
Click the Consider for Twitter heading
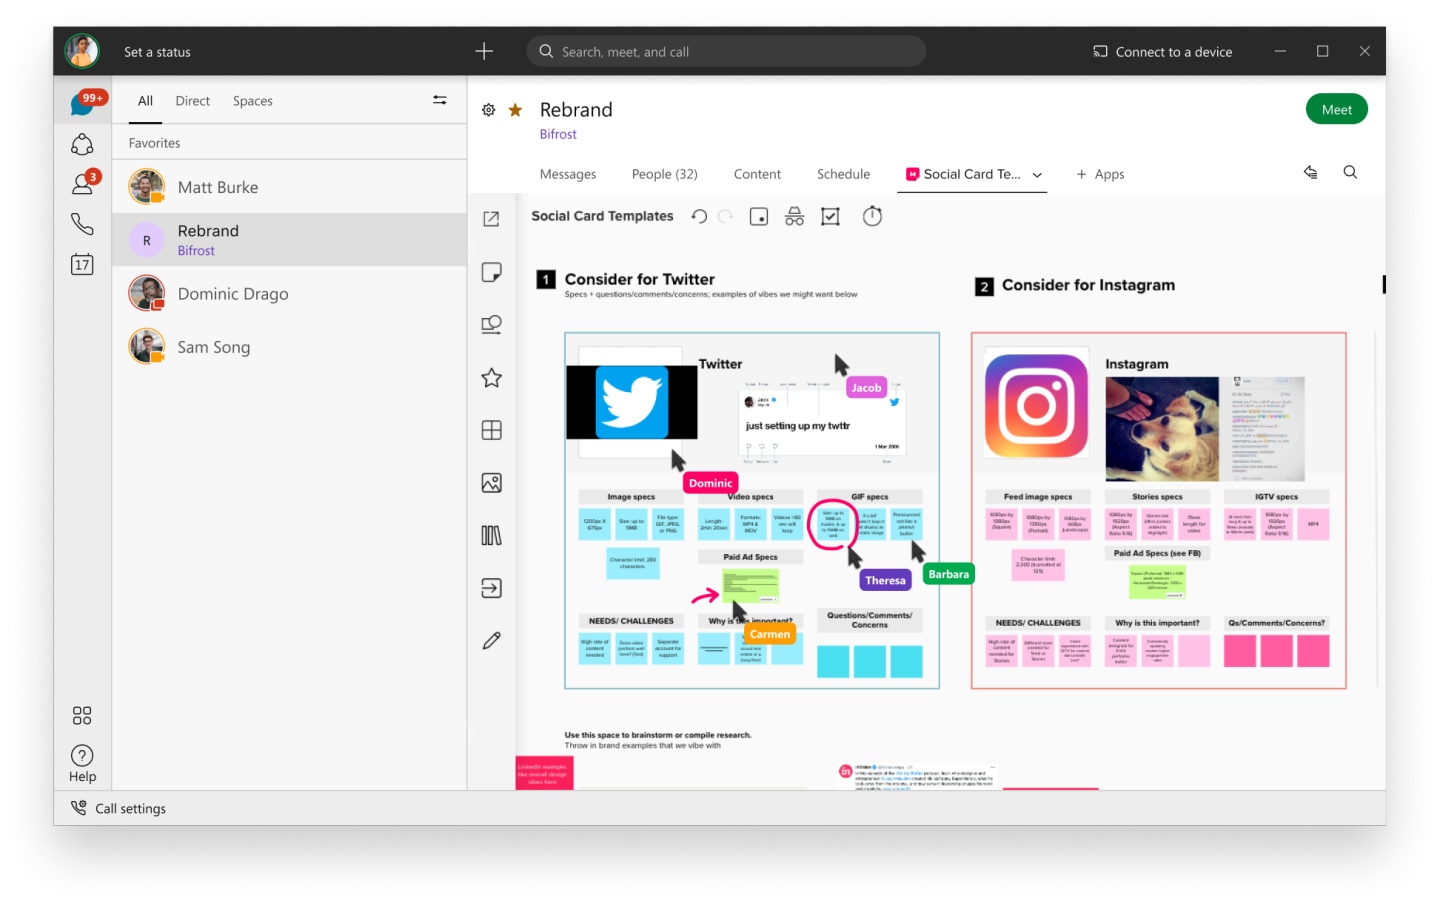click(x=639, y=279)
